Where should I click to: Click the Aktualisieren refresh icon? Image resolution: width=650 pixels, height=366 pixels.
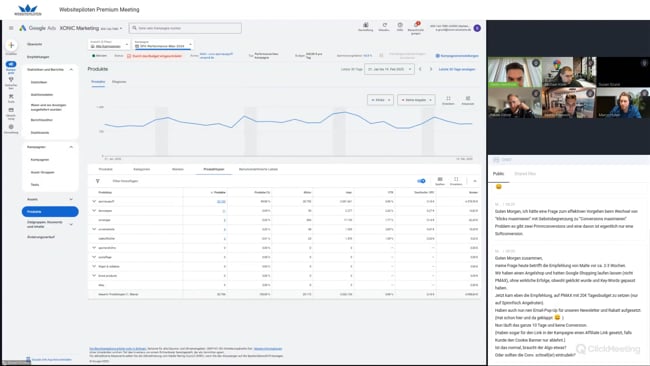coord(384,25)
